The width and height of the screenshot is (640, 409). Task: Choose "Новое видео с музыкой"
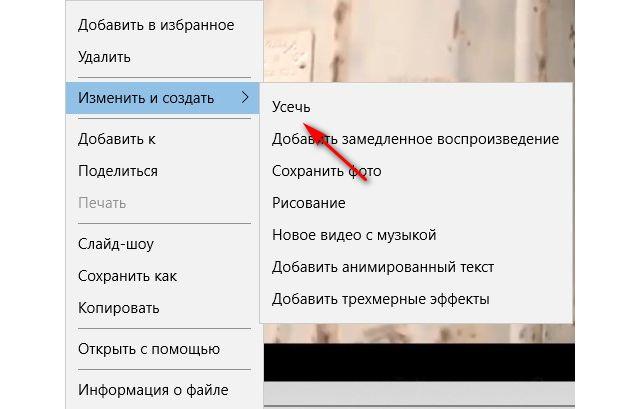416,235
